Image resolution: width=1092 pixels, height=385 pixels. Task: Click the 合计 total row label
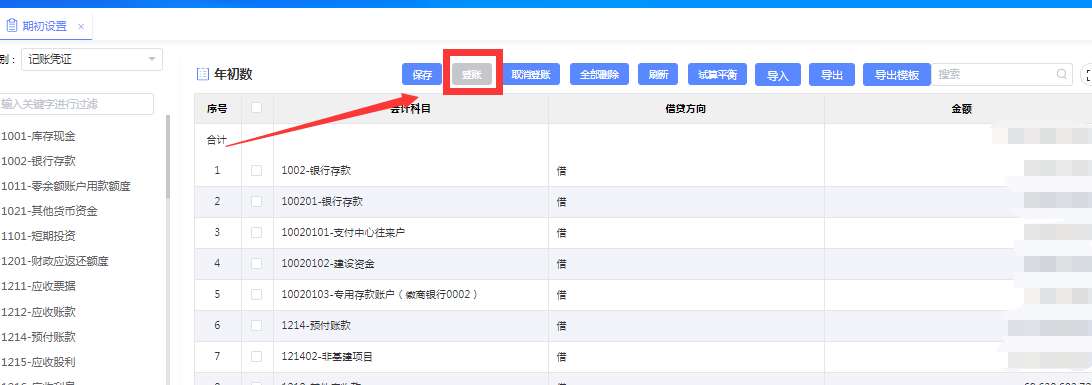pyautogui.click(x=217, y=140)
